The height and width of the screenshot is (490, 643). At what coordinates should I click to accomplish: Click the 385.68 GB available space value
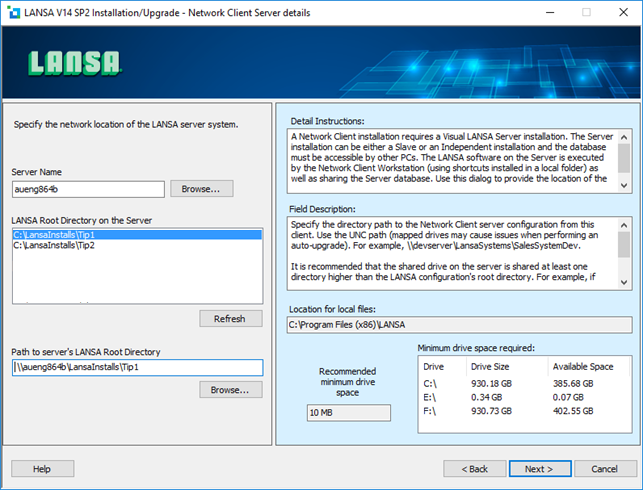(573, 384)
